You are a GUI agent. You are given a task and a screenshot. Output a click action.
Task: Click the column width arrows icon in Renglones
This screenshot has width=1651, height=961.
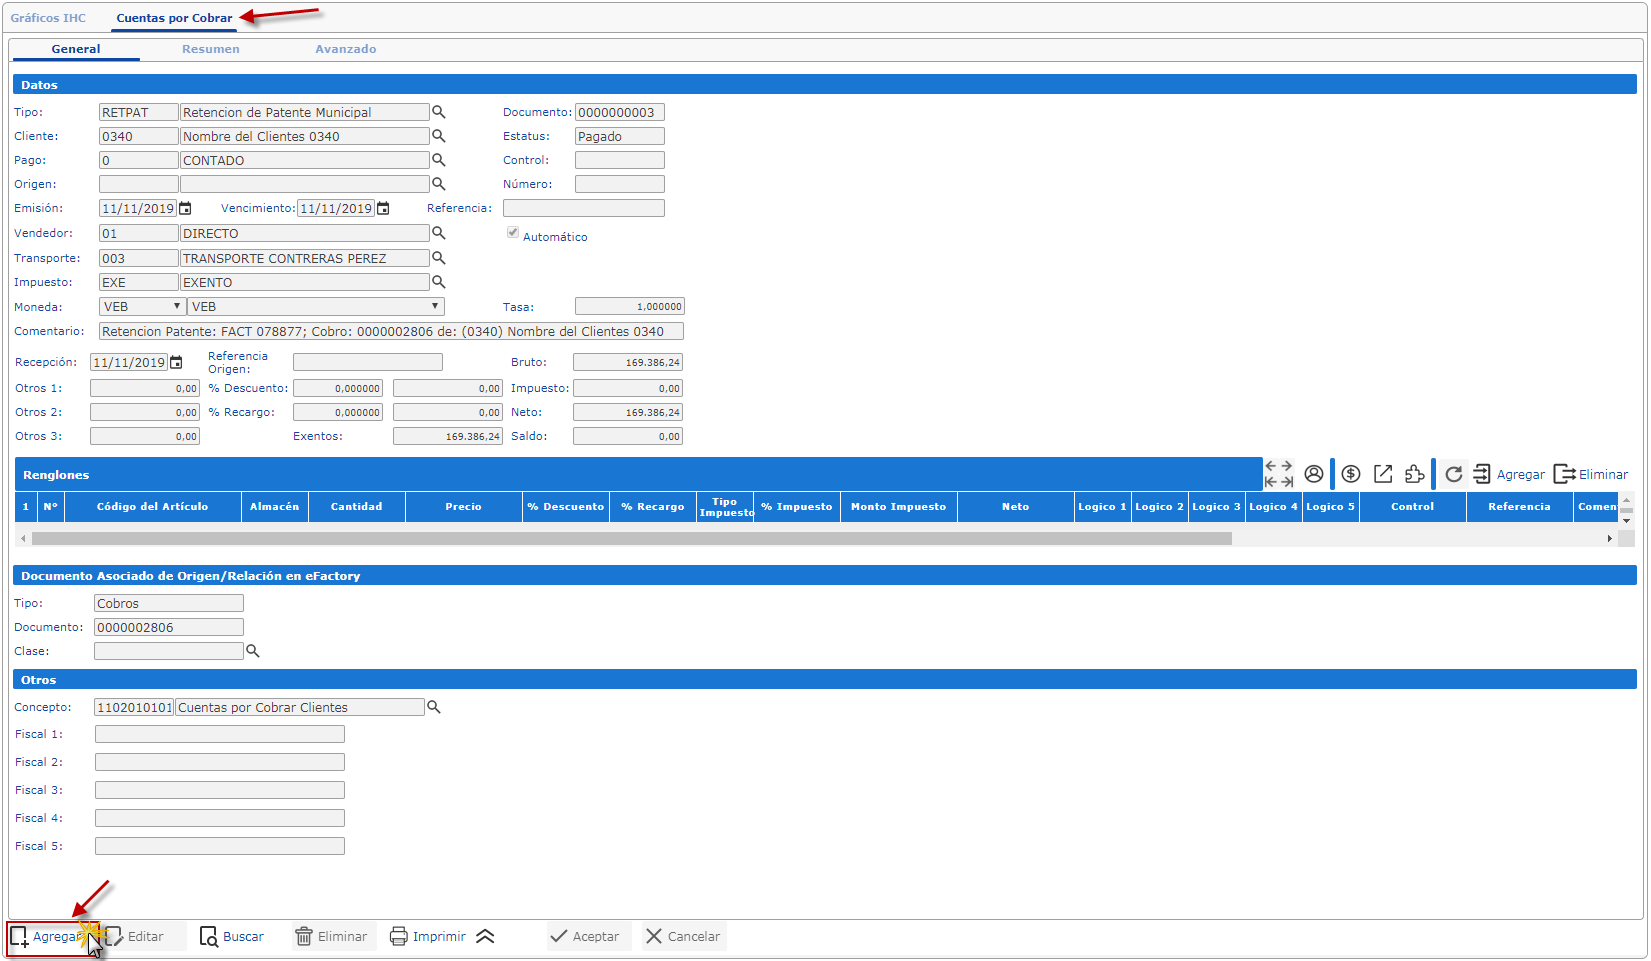1278,474
